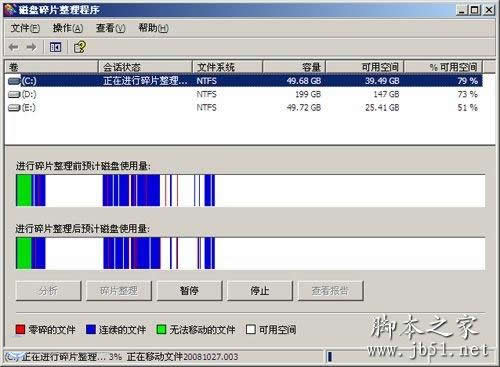Click the 73 % free space cell

click(468, 94)
